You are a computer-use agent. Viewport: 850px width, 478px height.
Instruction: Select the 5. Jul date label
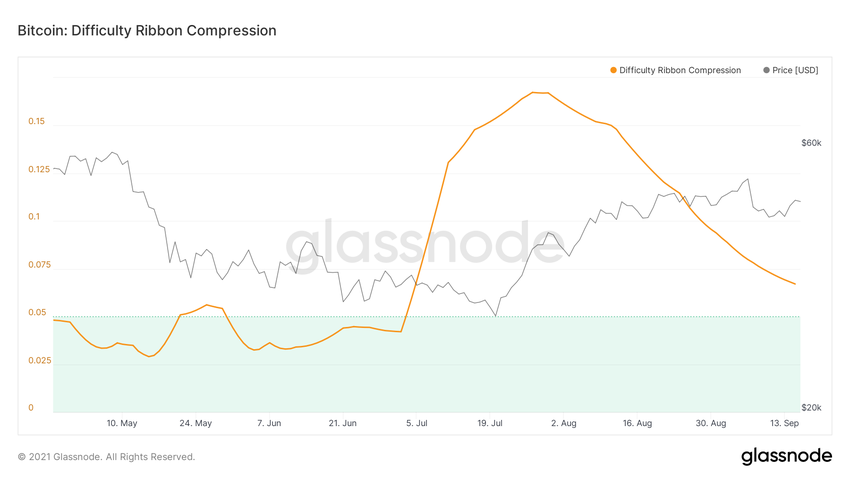pyautogui.click(x=417, y=424)
